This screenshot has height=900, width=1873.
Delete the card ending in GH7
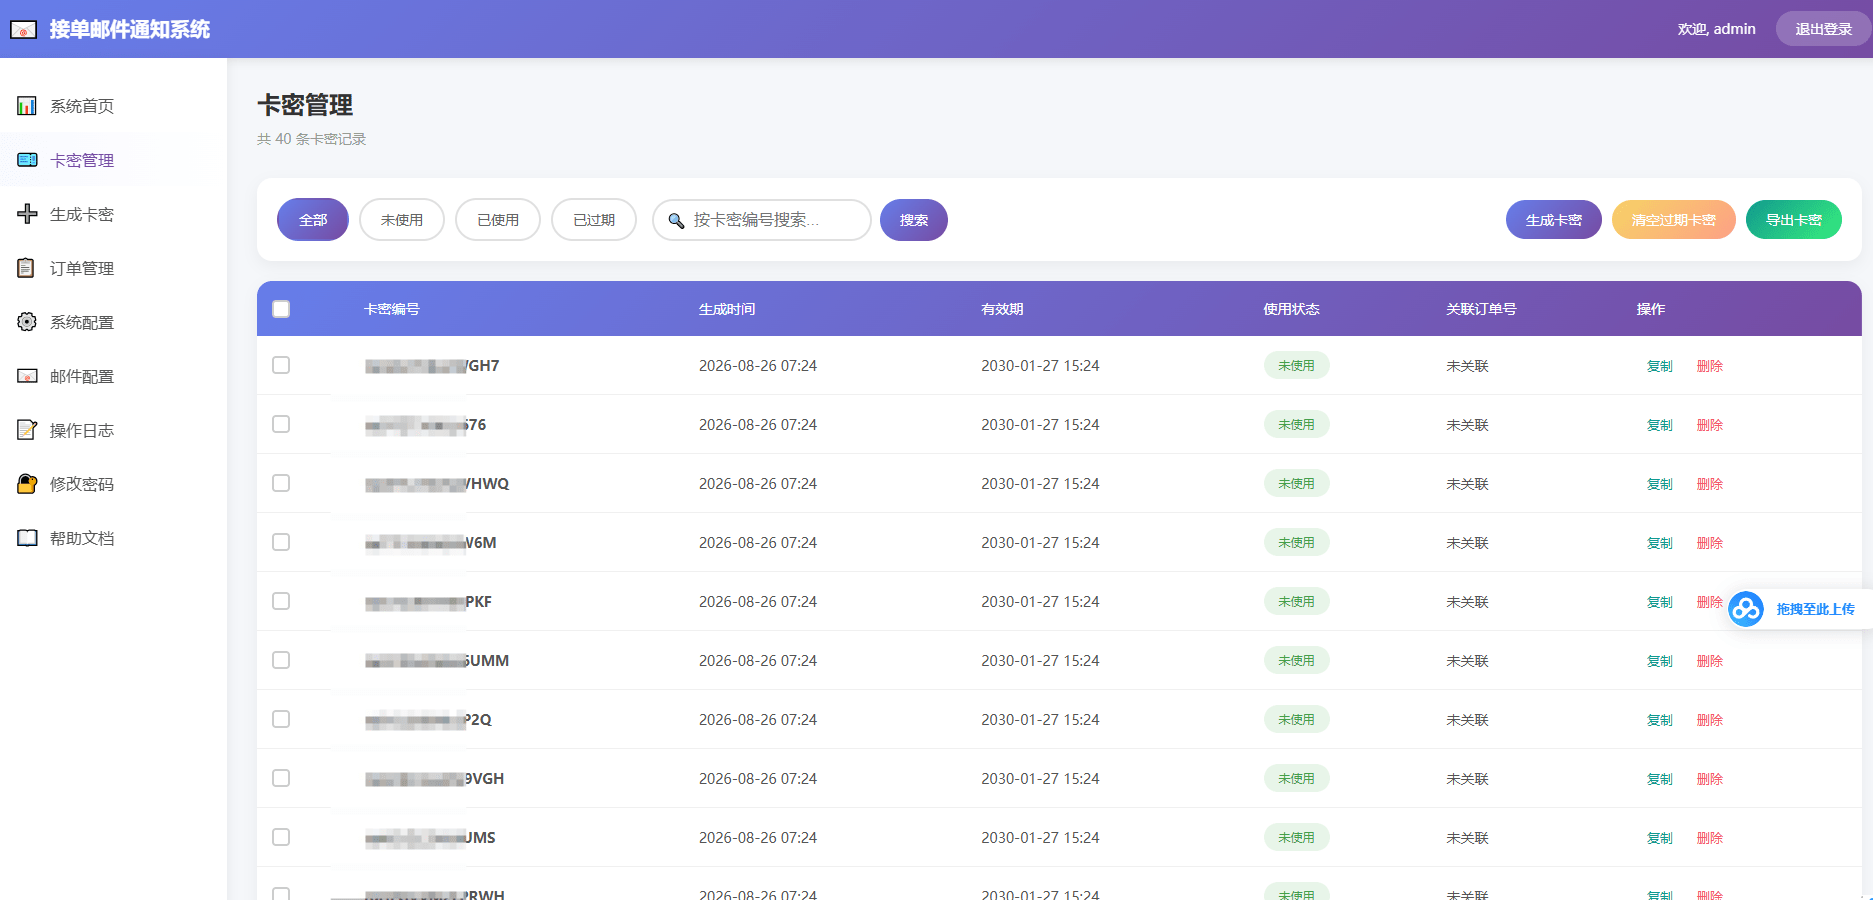point(1710,366)
